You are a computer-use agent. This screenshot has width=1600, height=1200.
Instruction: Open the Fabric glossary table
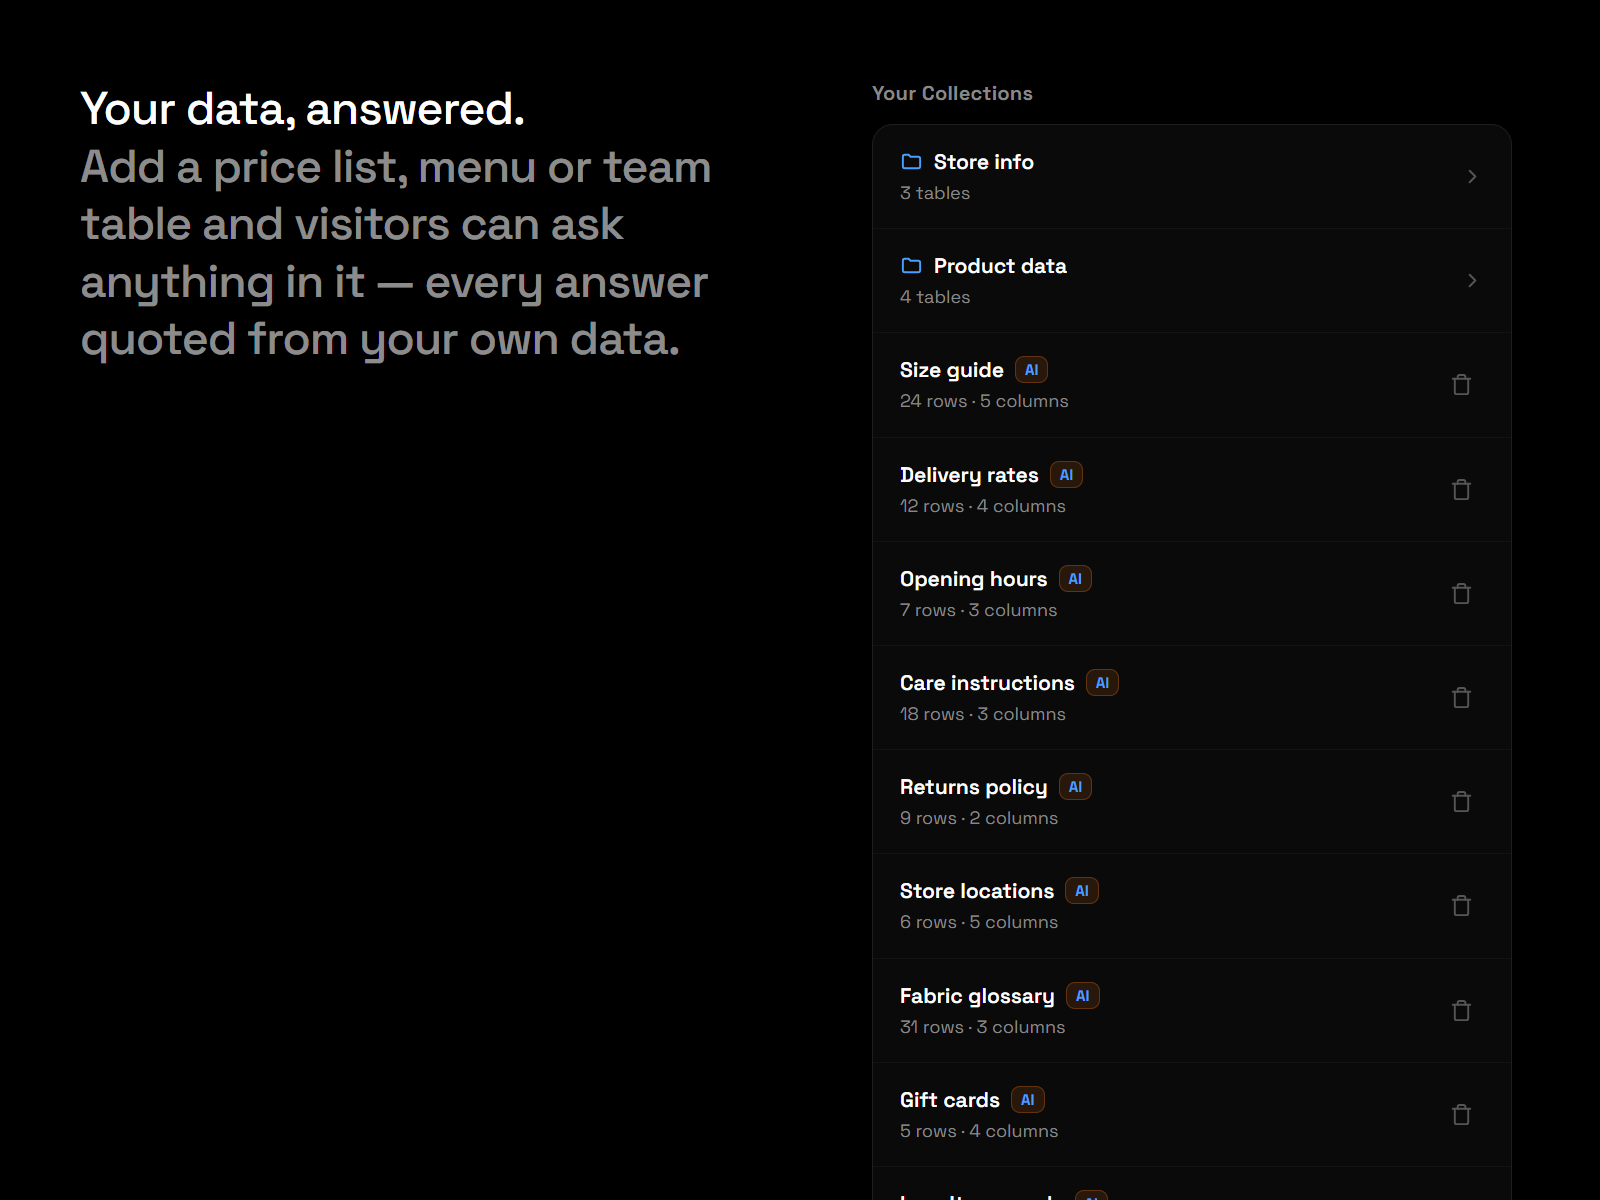[1191, 1011]
